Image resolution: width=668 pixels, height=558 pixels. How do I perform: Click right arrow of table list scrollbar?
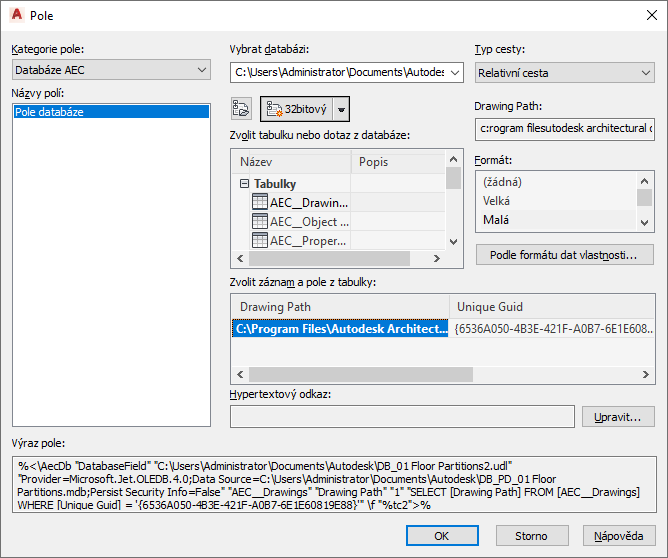(x=437, y=258)
